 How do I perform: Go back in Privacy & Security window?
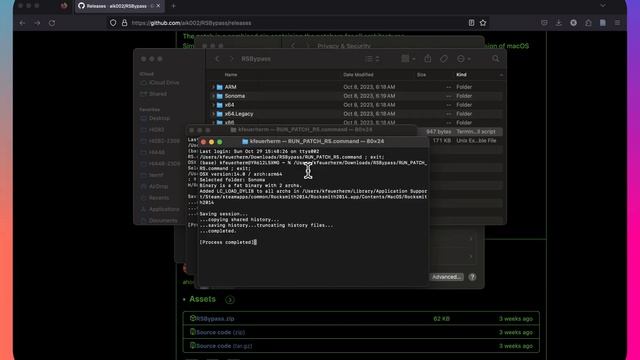pos(293,46)
